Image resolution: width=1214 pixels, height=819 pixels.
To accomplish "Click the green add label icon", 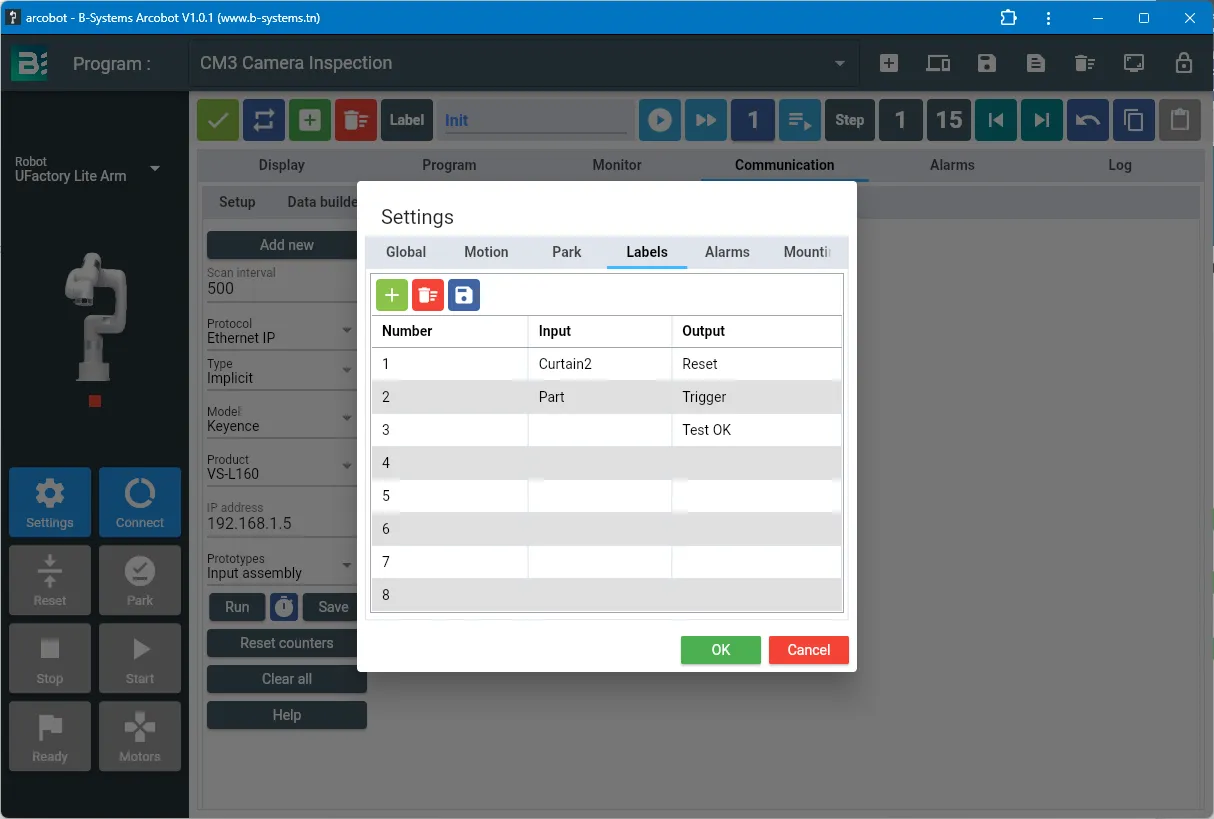I will coord(392,295).
